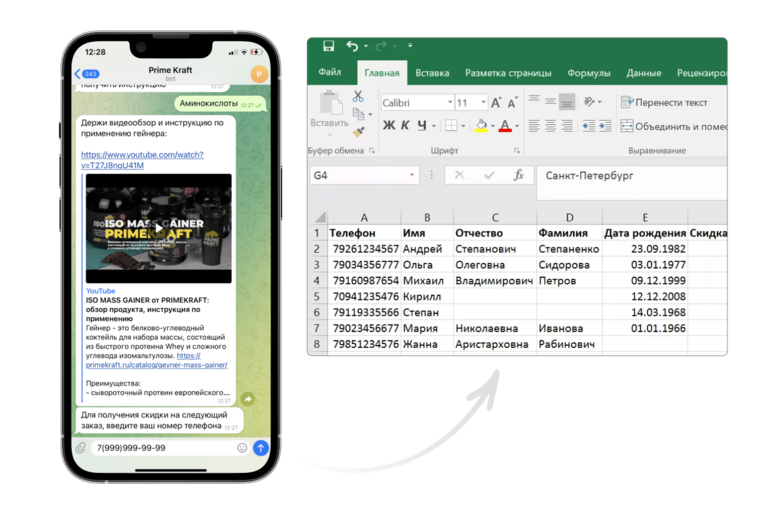Click the Вставить paste button

(330, 111)
